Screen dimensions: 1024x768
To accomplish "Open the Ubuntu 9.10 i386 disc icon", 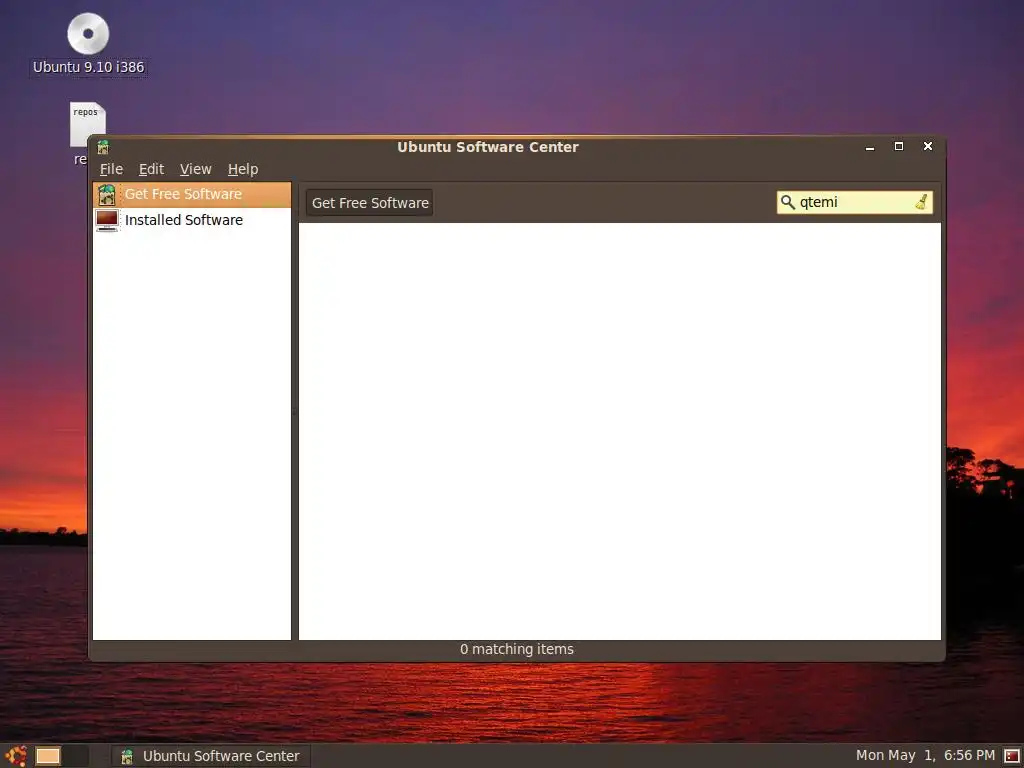I will coord(88,33).
